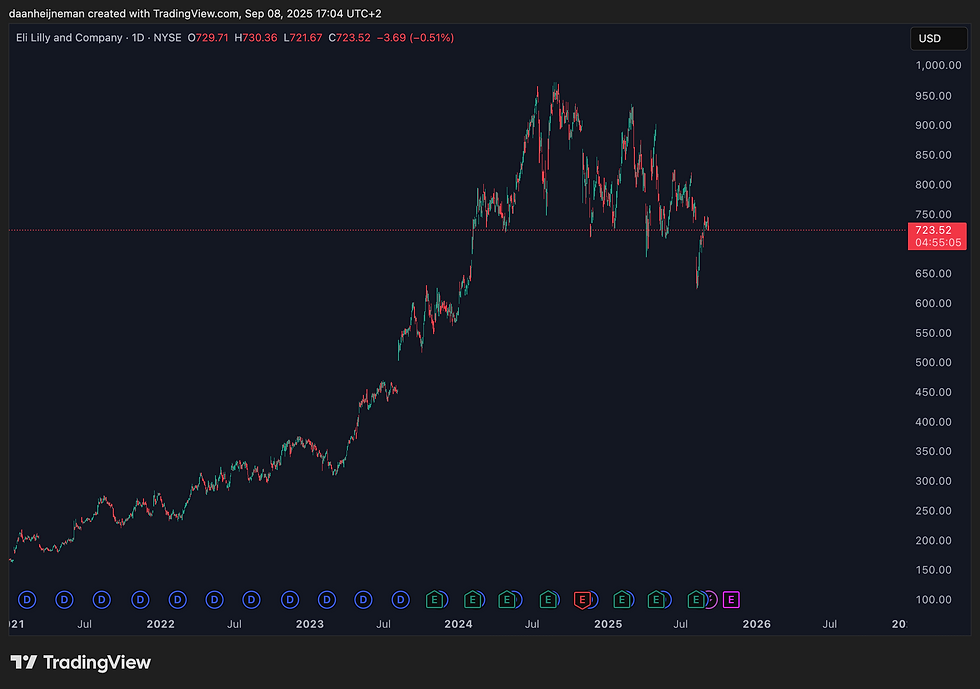980x689 pixels.
Task: Click the bar countdown 04:55:05
Action: pyautogui.click(x=938, y=243)
